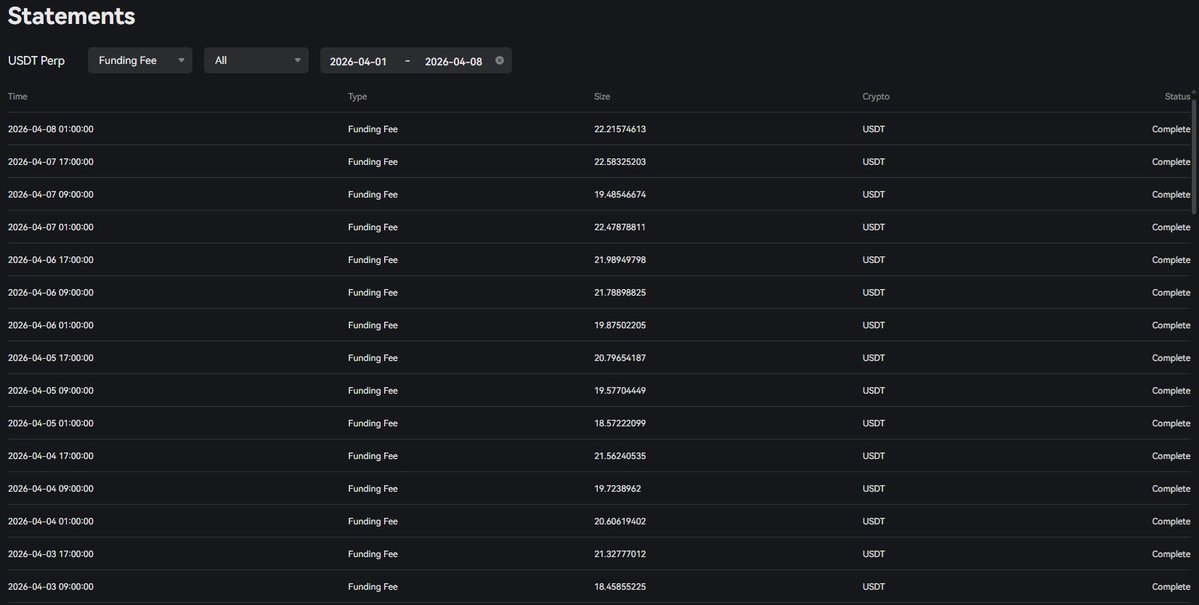Click size value 19.48546674
Screen dimensions: 1199x605
click(620, 195)
